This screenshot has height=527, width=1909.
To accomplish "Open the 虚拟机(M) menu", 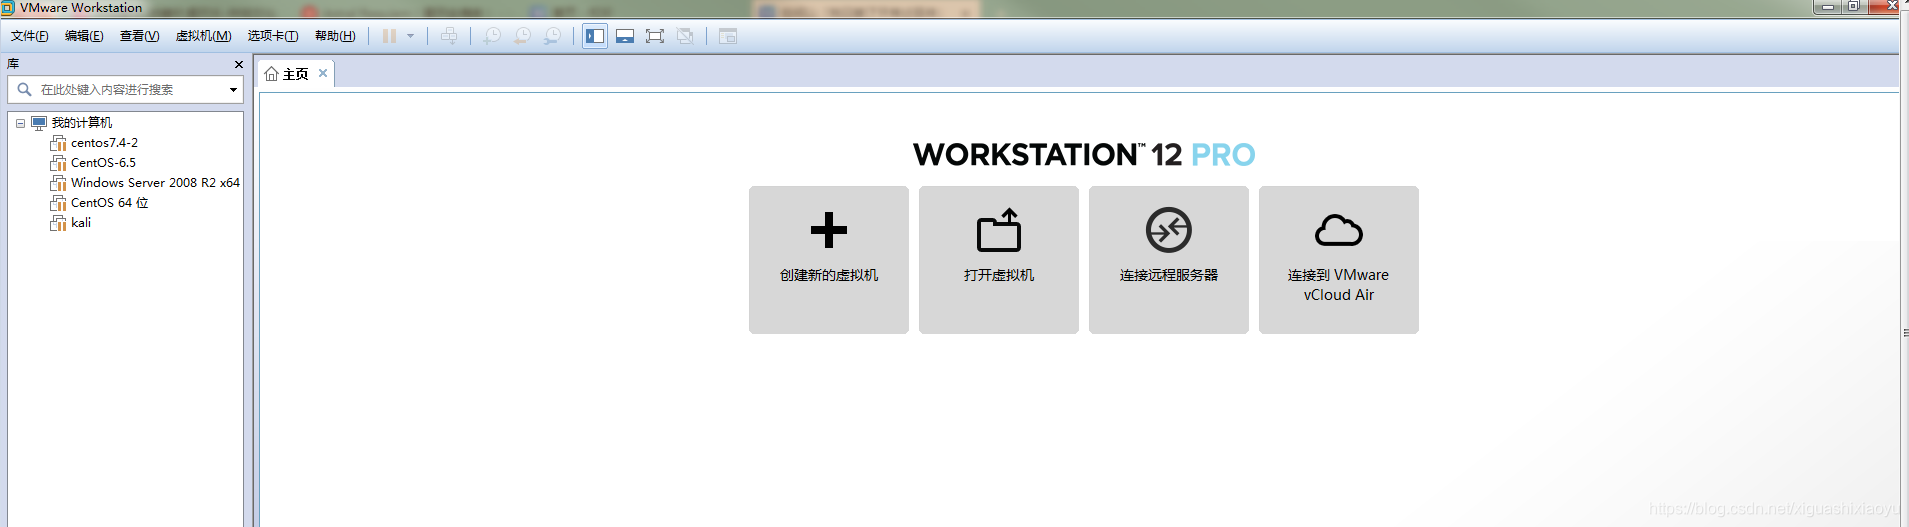I will [x=203, y=36].
